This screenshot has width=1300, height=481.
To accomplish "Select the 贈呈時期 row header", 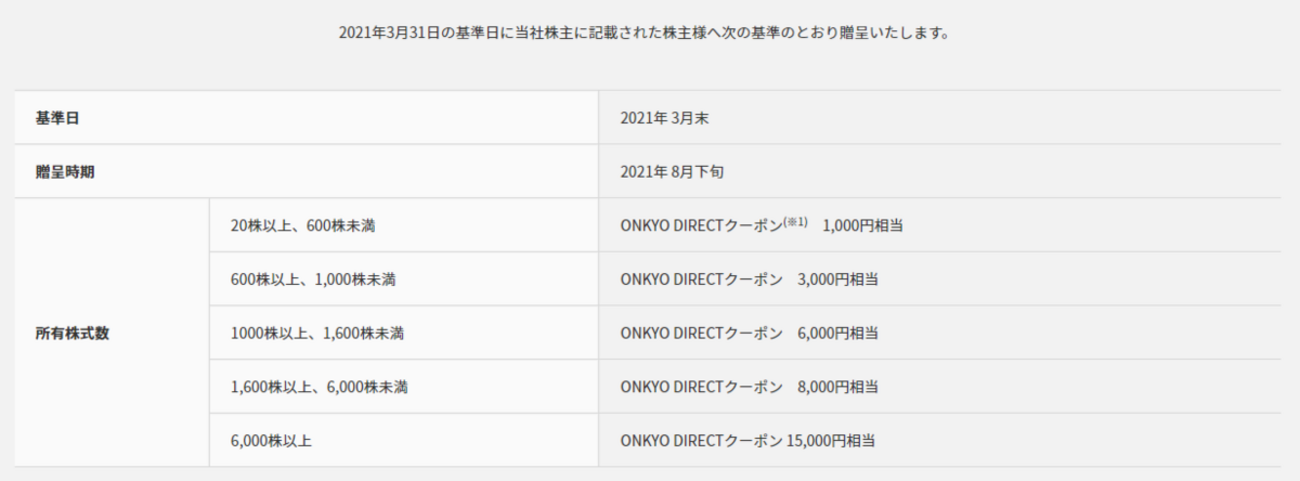I will coord(306,171).
